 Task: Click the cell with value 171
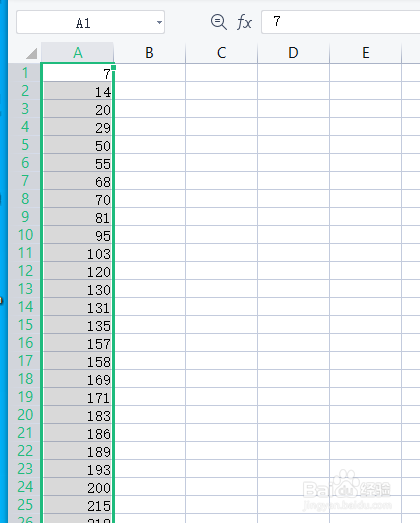(x=78, y=397)
